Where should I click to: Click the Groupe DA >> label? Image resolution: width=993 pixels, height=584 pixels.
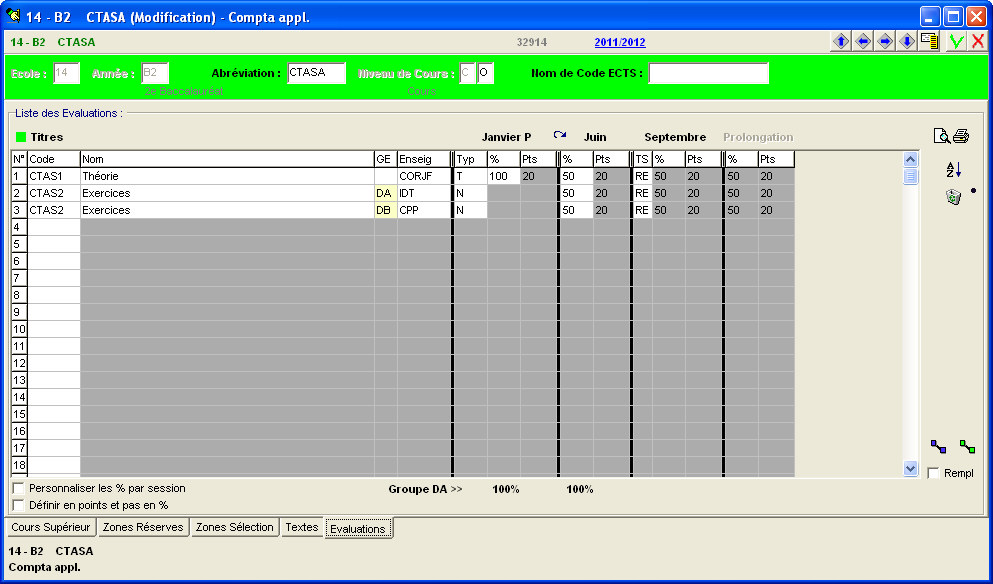[425, 489]
